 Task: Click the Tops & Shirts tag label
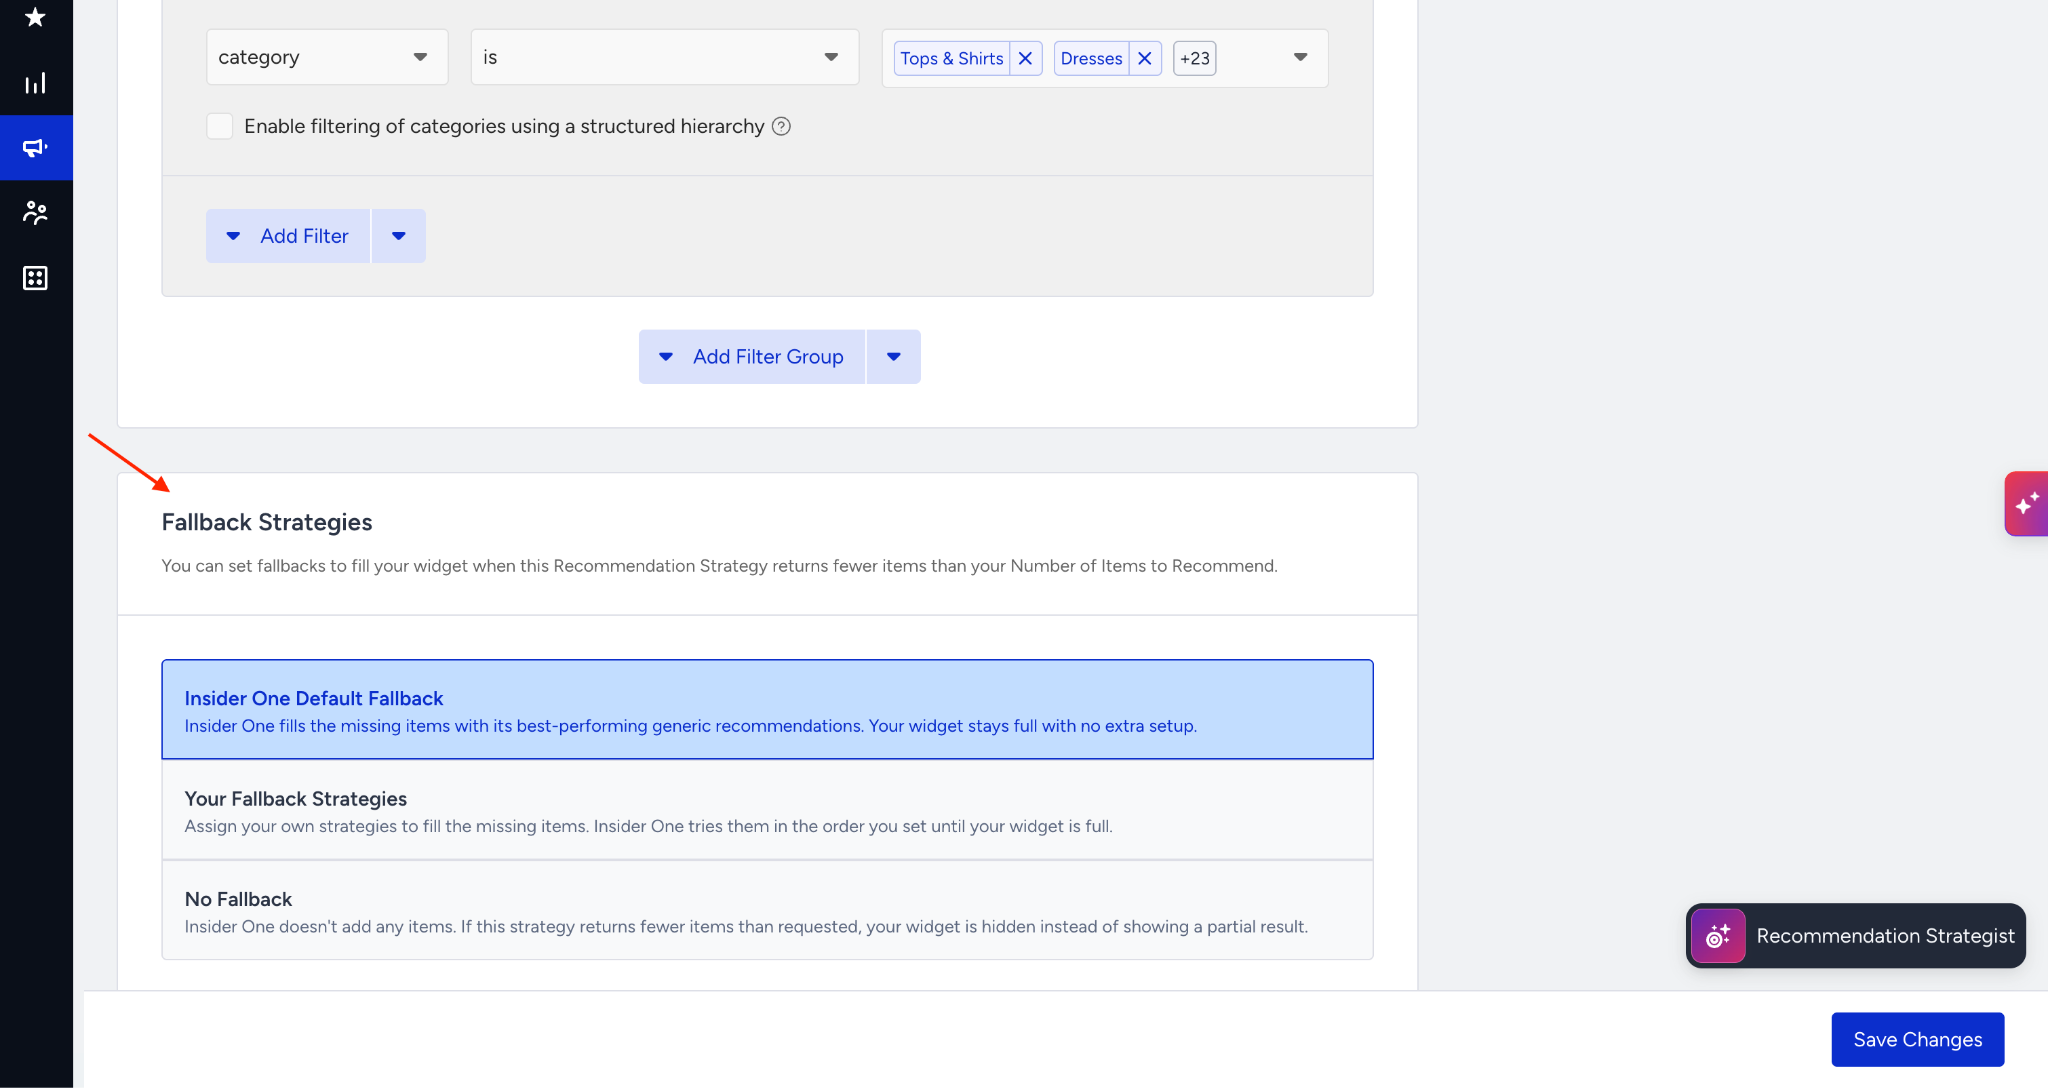click(952, 58)
